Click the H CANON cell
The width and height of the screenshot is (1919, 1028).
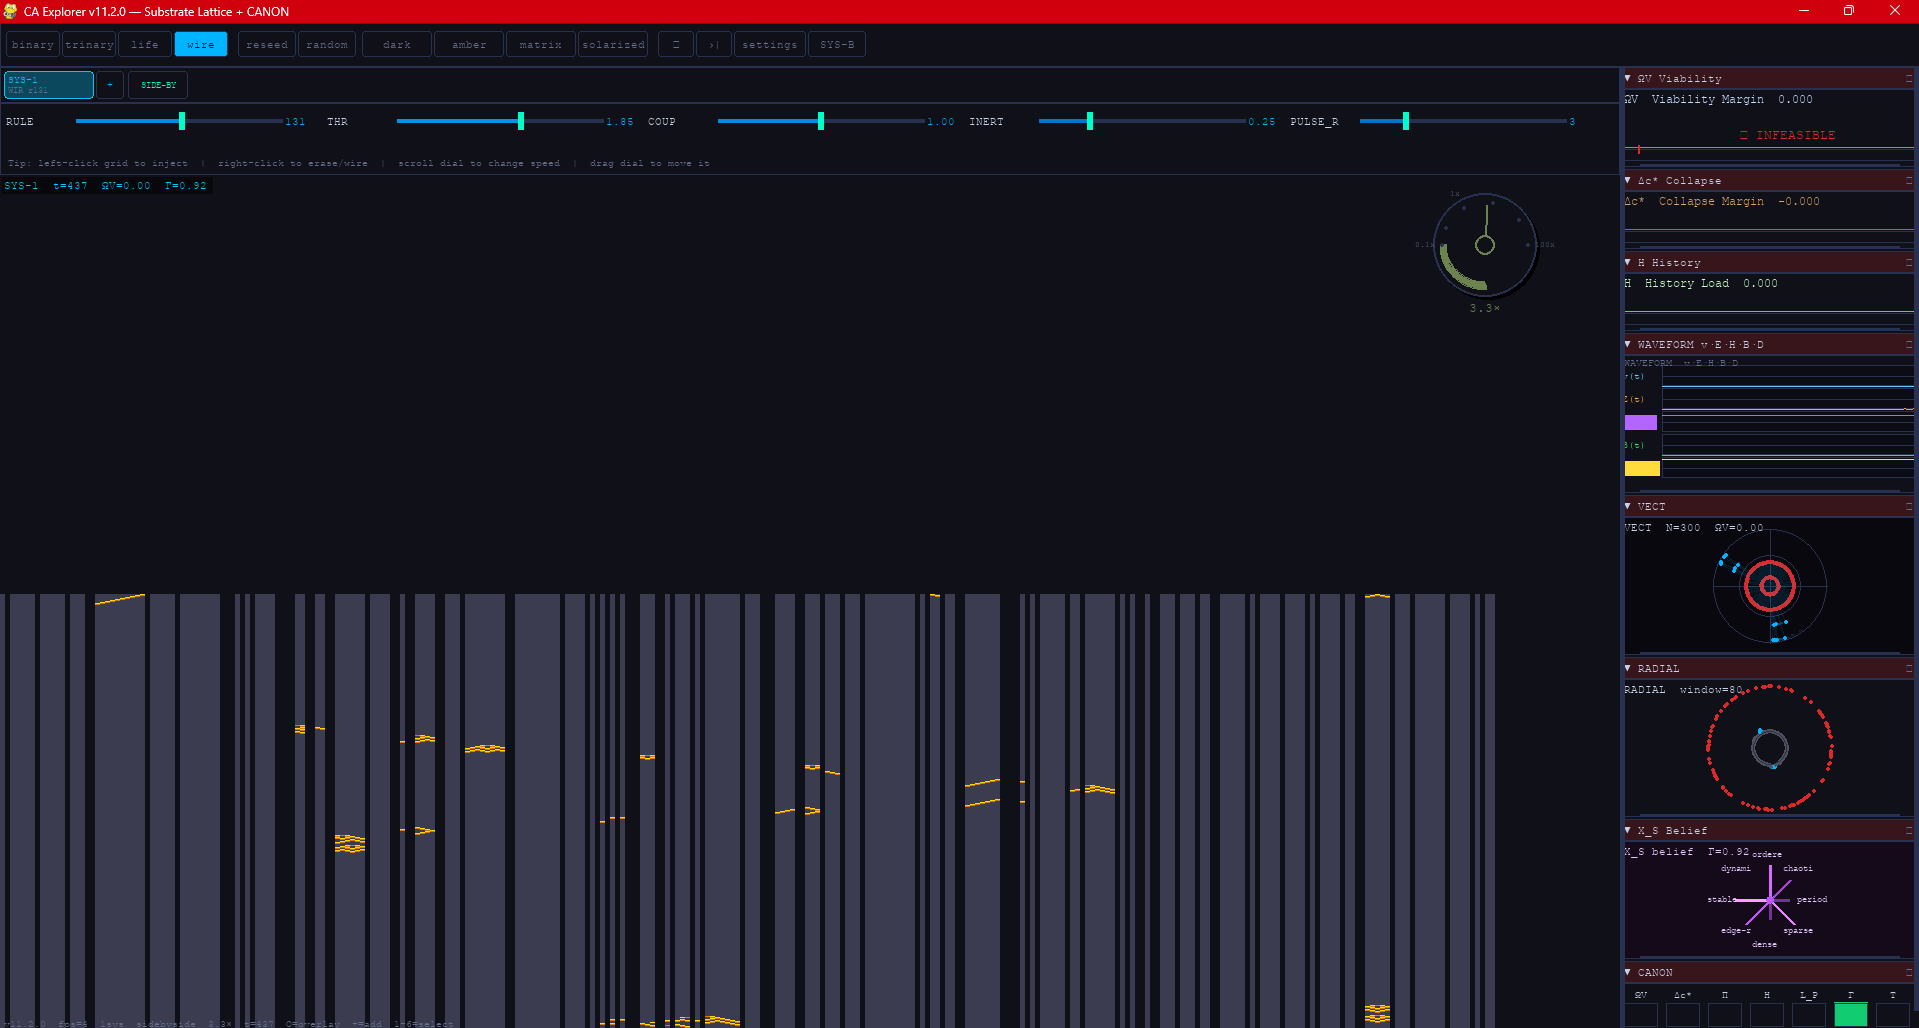pyautogui.click(x=1767, y=1015)
